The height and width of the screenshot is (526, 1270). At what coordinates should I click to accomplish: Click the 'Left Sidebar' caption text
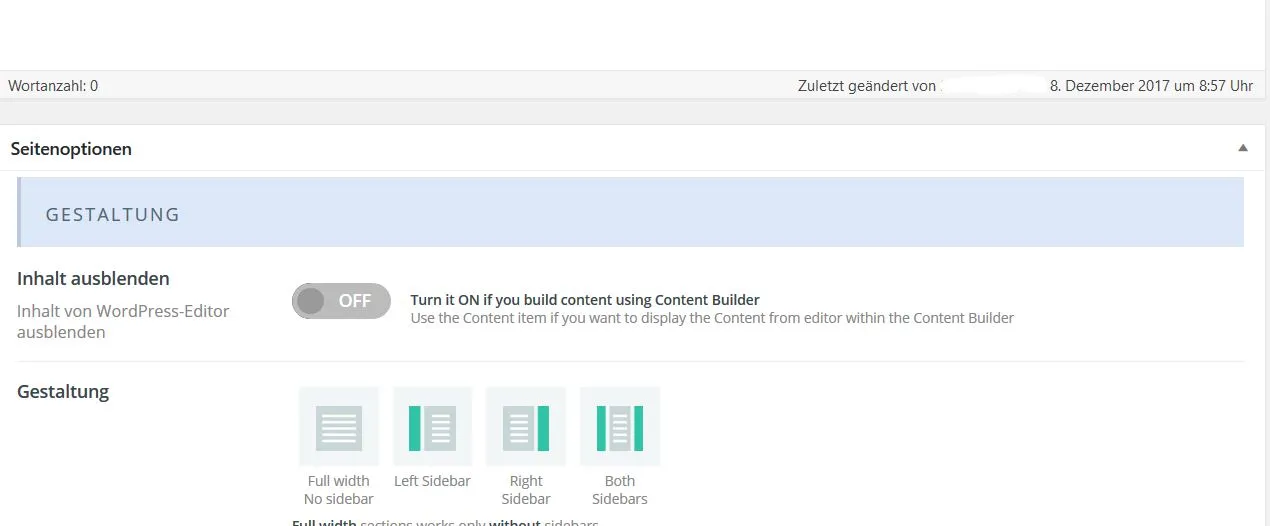point(432,481)
